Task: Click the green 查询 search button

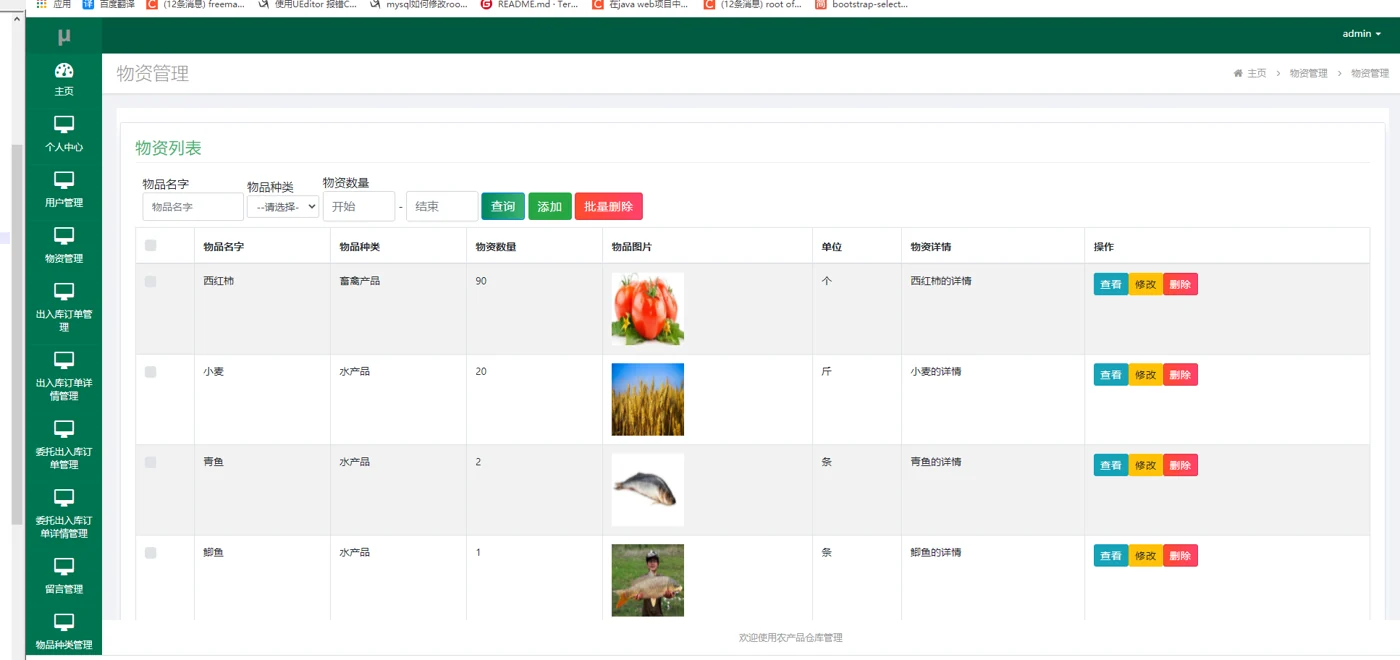Action: (x=503, y=206)
